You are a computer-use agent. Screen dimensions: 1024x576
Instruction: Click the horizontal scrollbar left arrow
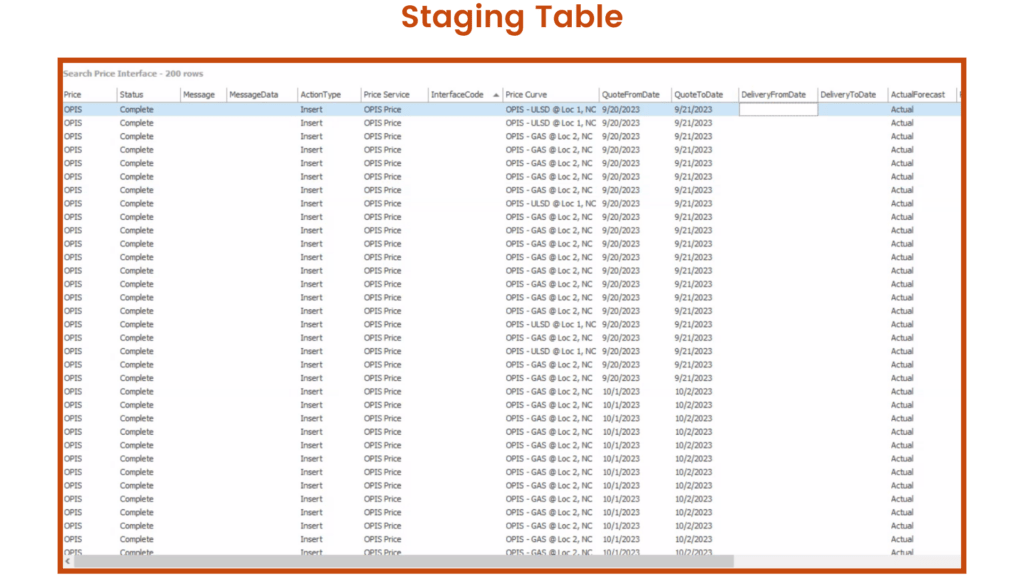click(67, 562)
